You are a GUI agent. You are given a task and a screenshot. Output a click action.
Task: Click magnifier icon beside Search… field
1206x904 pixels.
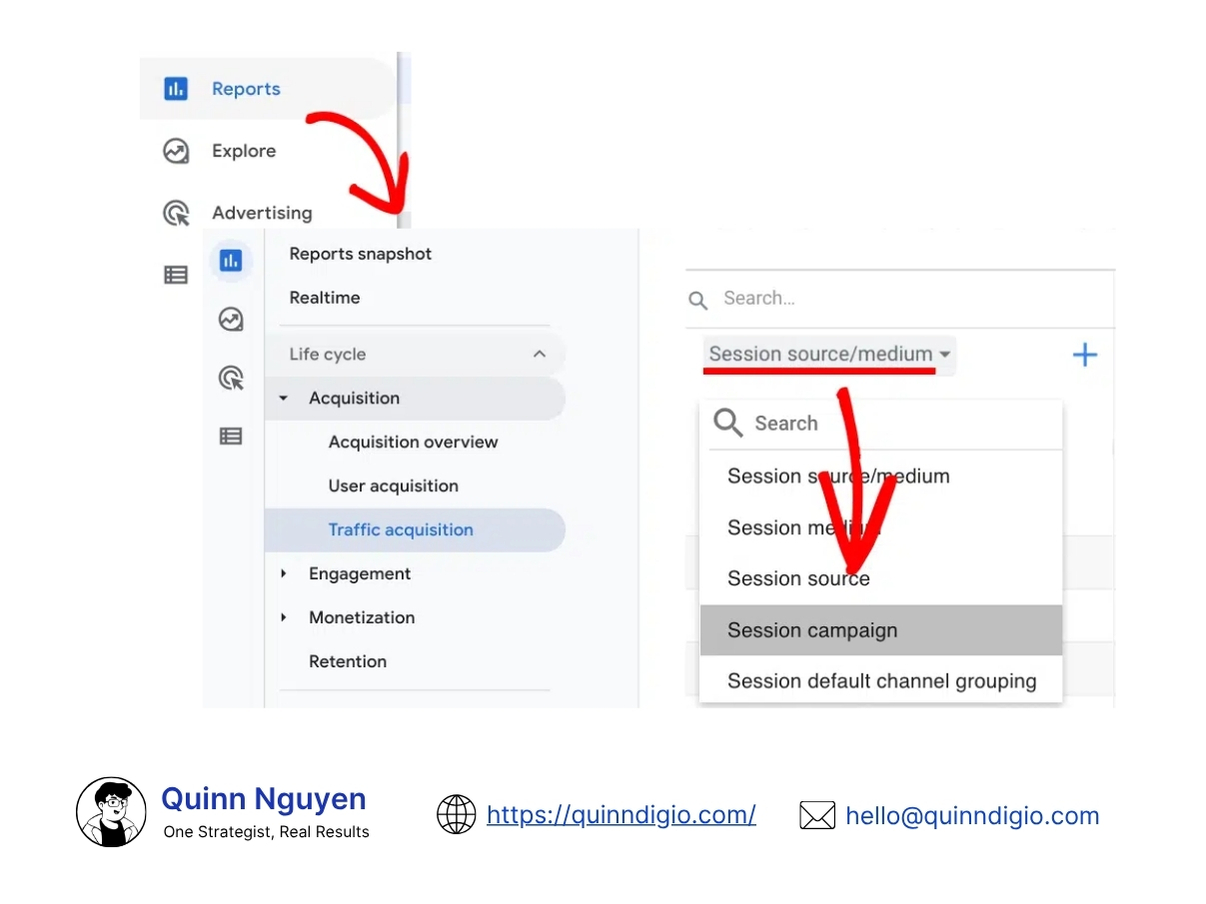pyautogui.click(x=699, y=300)
